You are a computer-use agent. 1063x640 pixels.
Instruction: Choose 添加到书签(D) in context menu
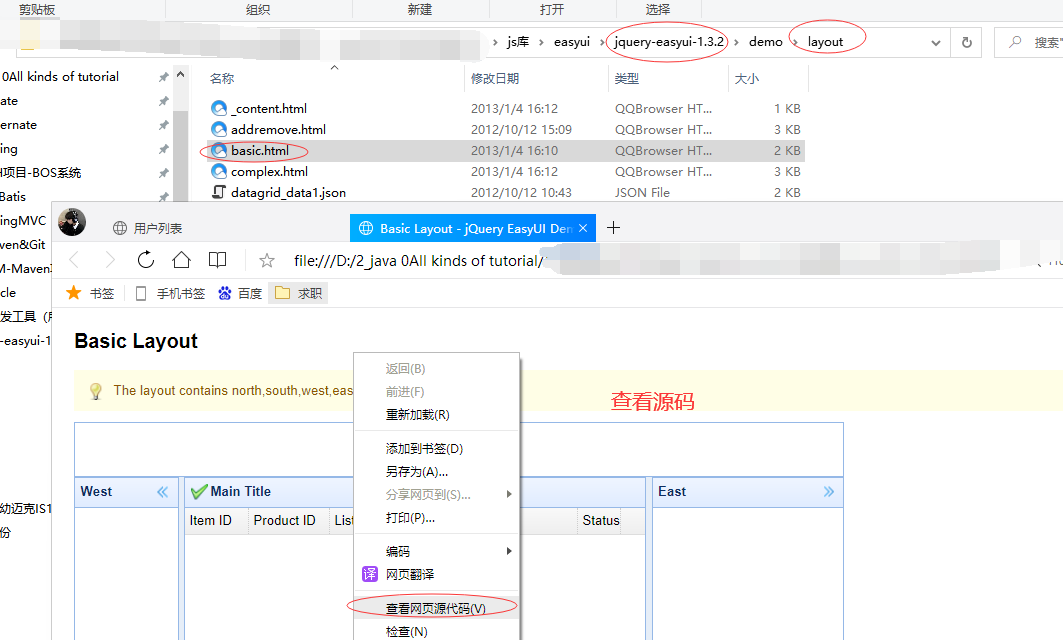424,448
